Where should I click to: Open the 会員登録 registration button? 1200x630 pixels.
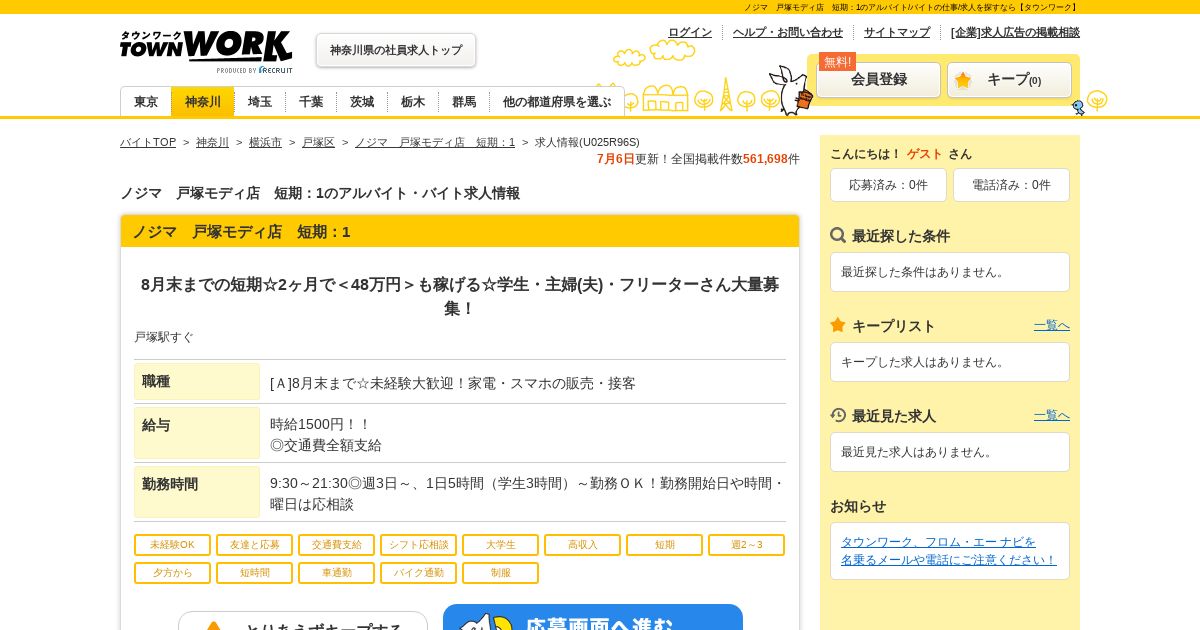(x=879, y=80)
